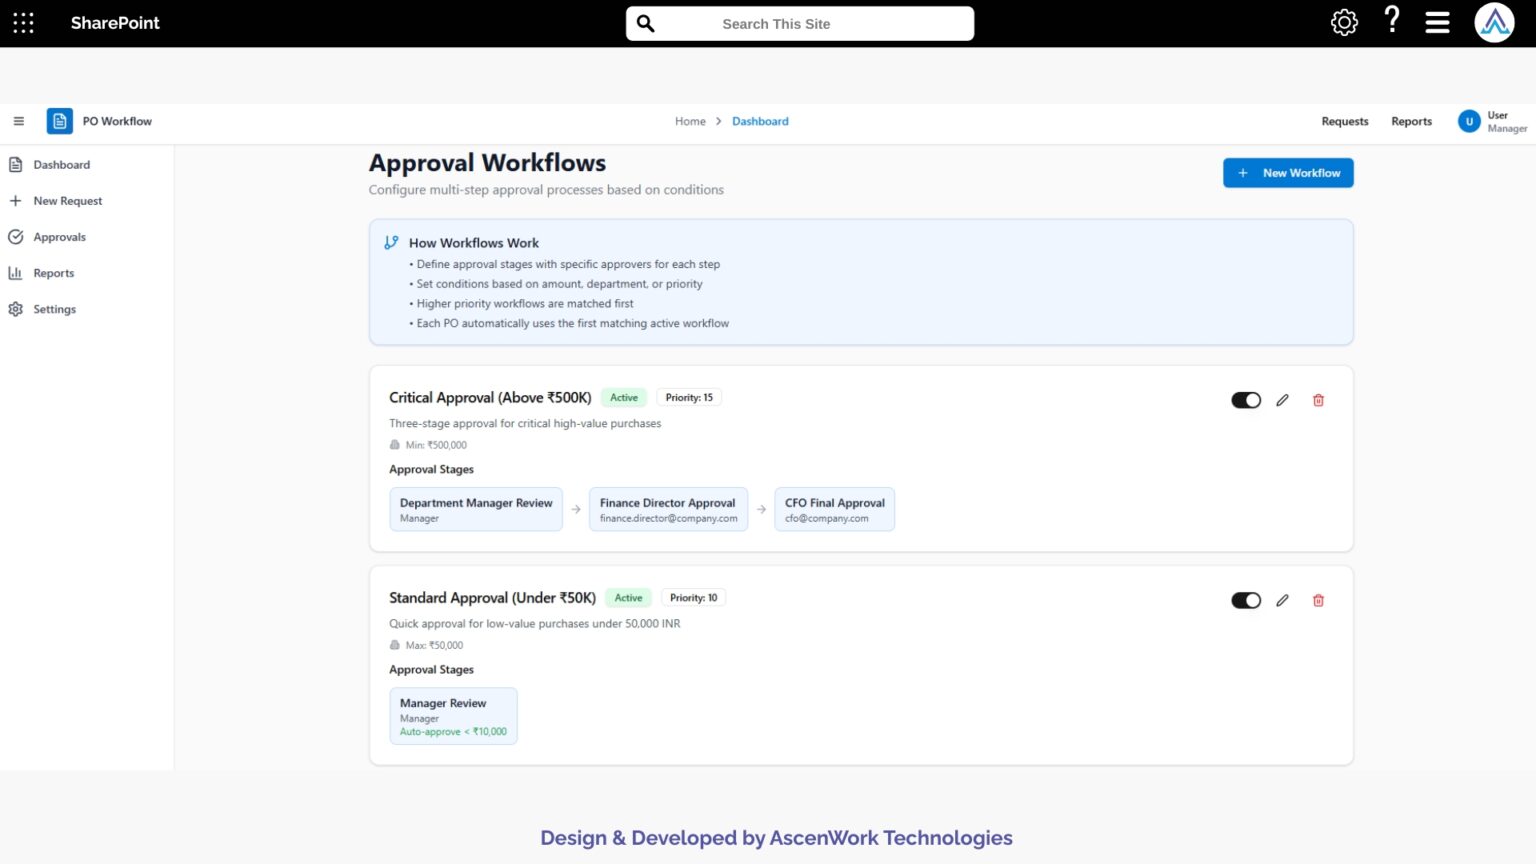This screenshot has height=864, width=1536.
Task: Disable the Critical Approval workflow
Action: click(x=1246, y=399)
